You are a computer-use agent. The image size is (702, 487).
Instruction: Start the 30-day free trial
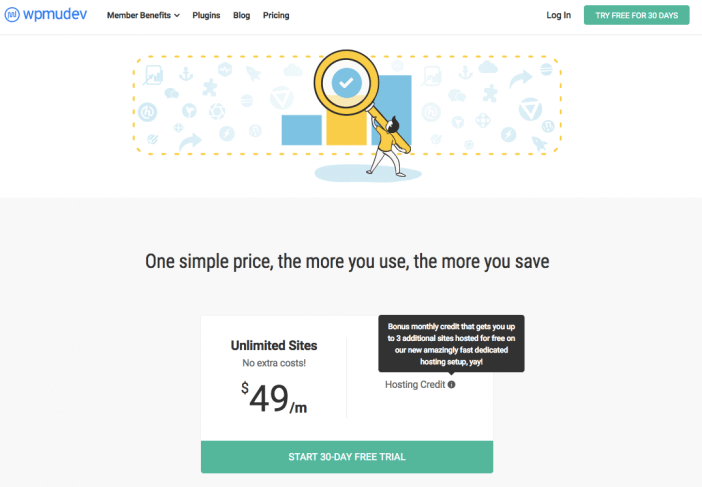(347, 457)
